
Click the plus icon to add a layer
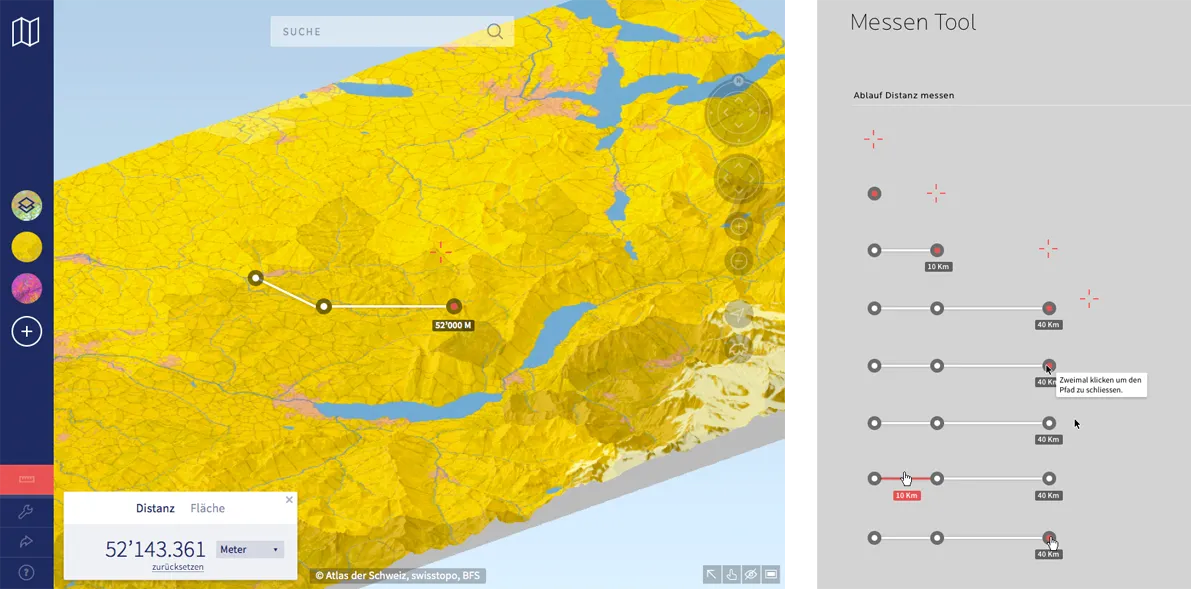tap(27, 331)
